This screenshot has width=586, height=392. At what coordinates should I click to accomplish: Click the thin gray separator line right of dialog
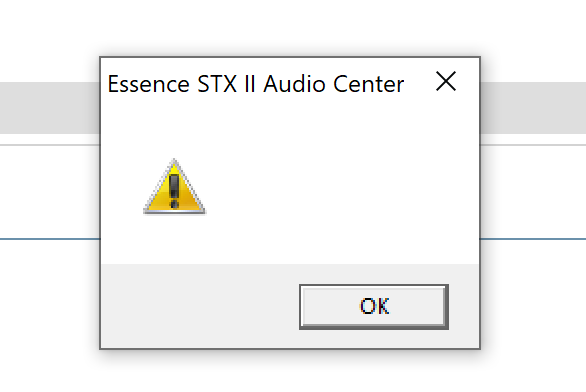(533, 145)
